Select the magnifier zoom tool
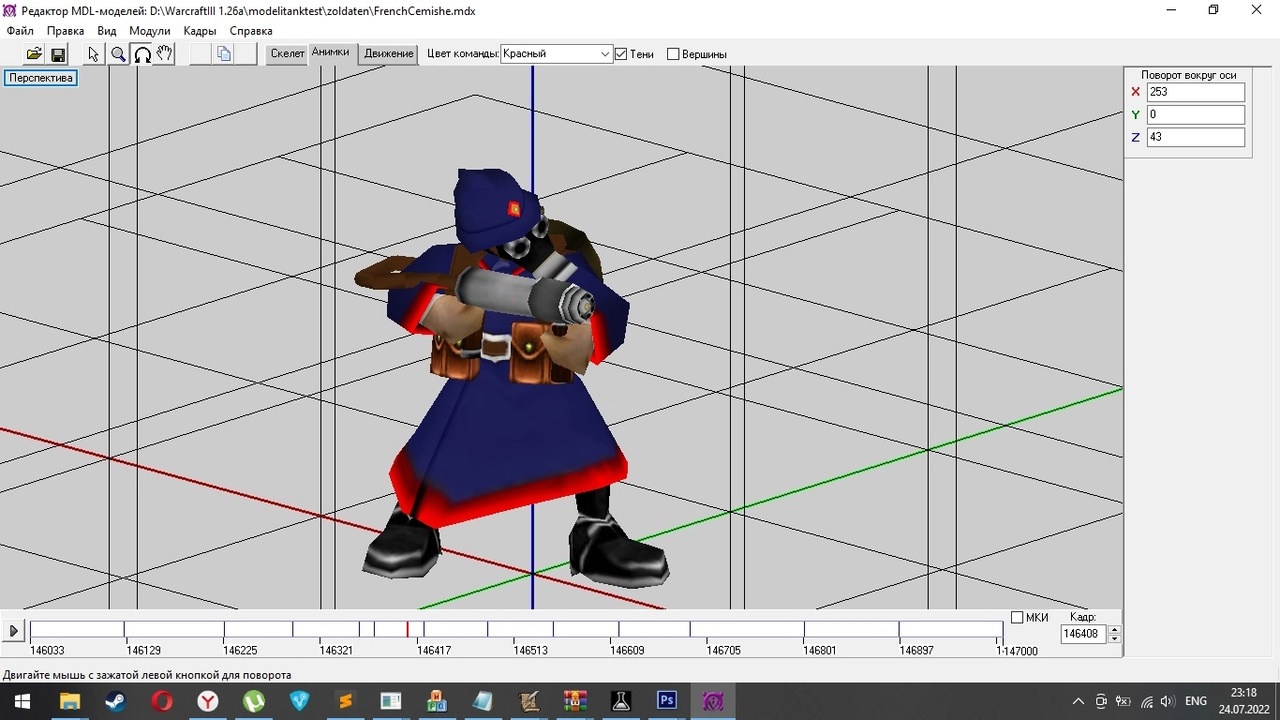The image size is (1280, 720). [x=118, y=54]
